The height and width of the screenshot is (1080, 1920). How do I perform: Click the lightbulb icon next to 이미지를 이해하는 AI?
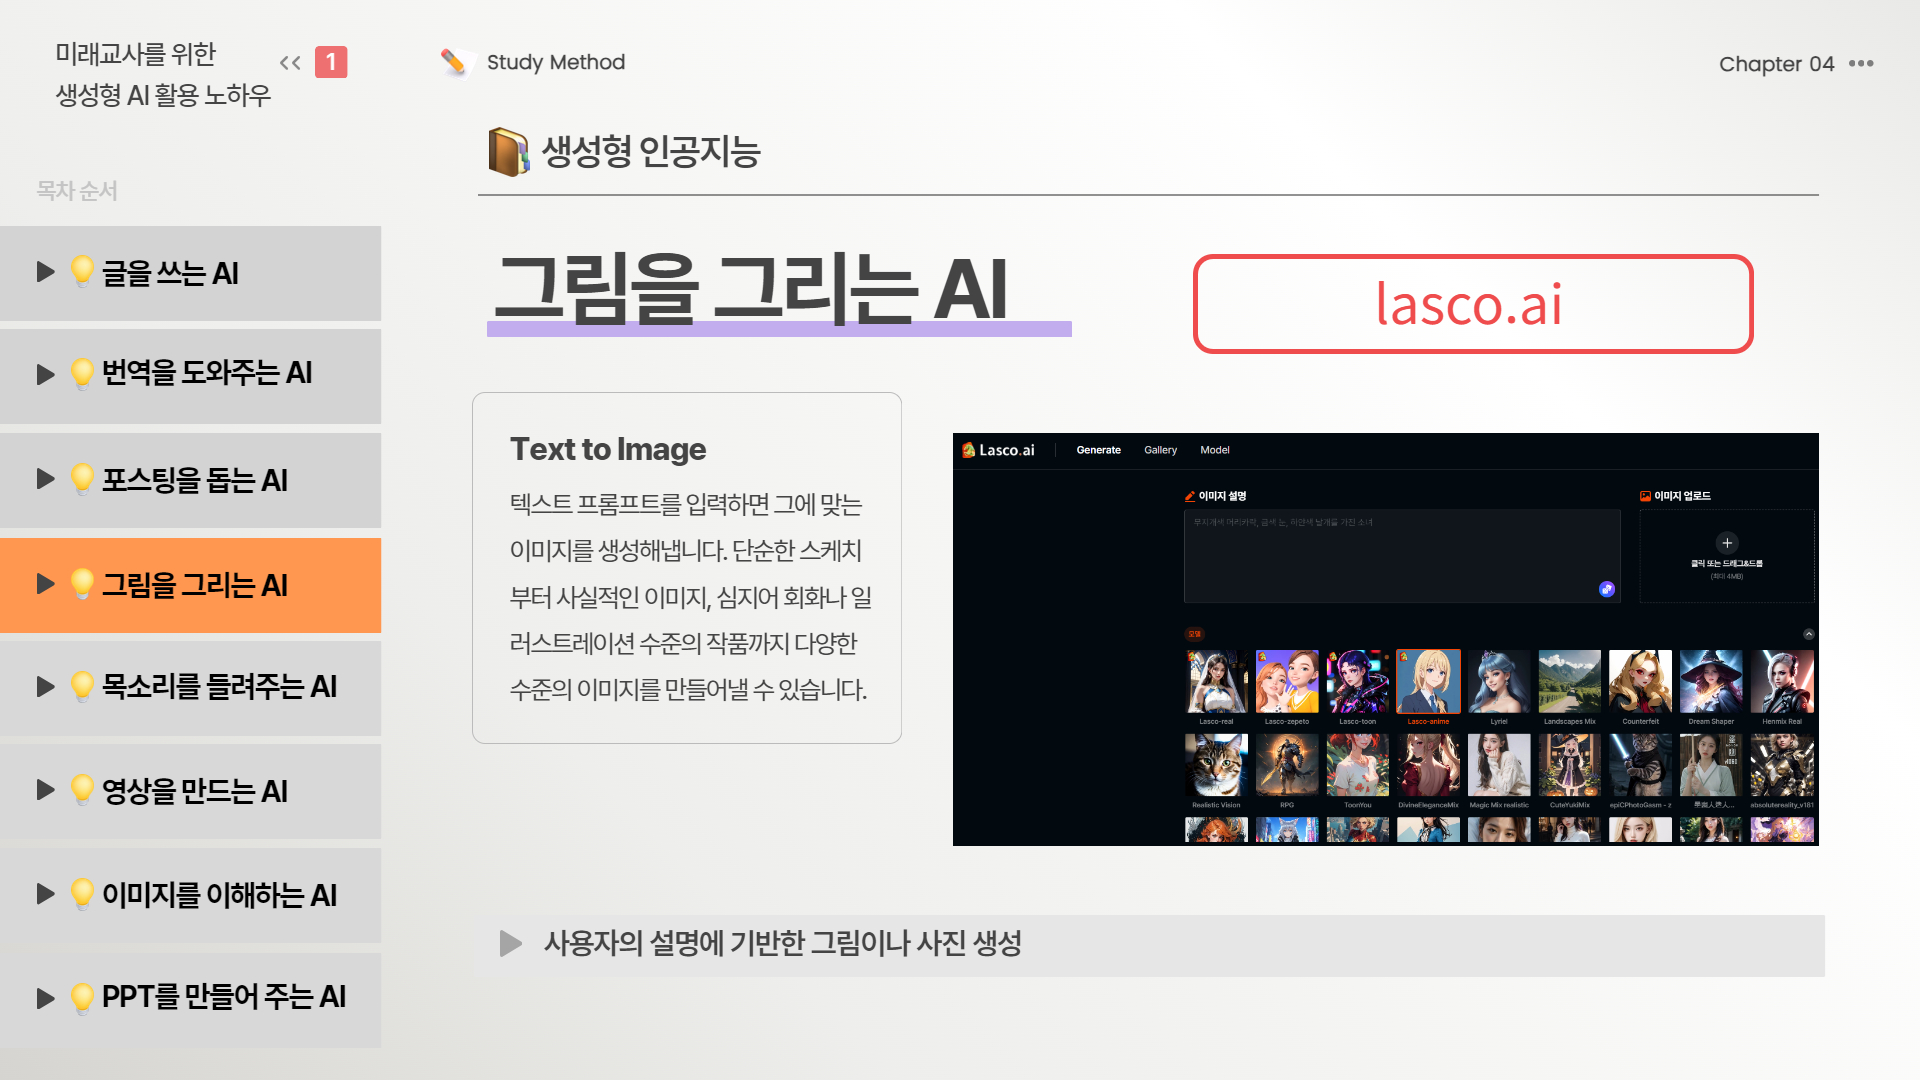point(82,895)
